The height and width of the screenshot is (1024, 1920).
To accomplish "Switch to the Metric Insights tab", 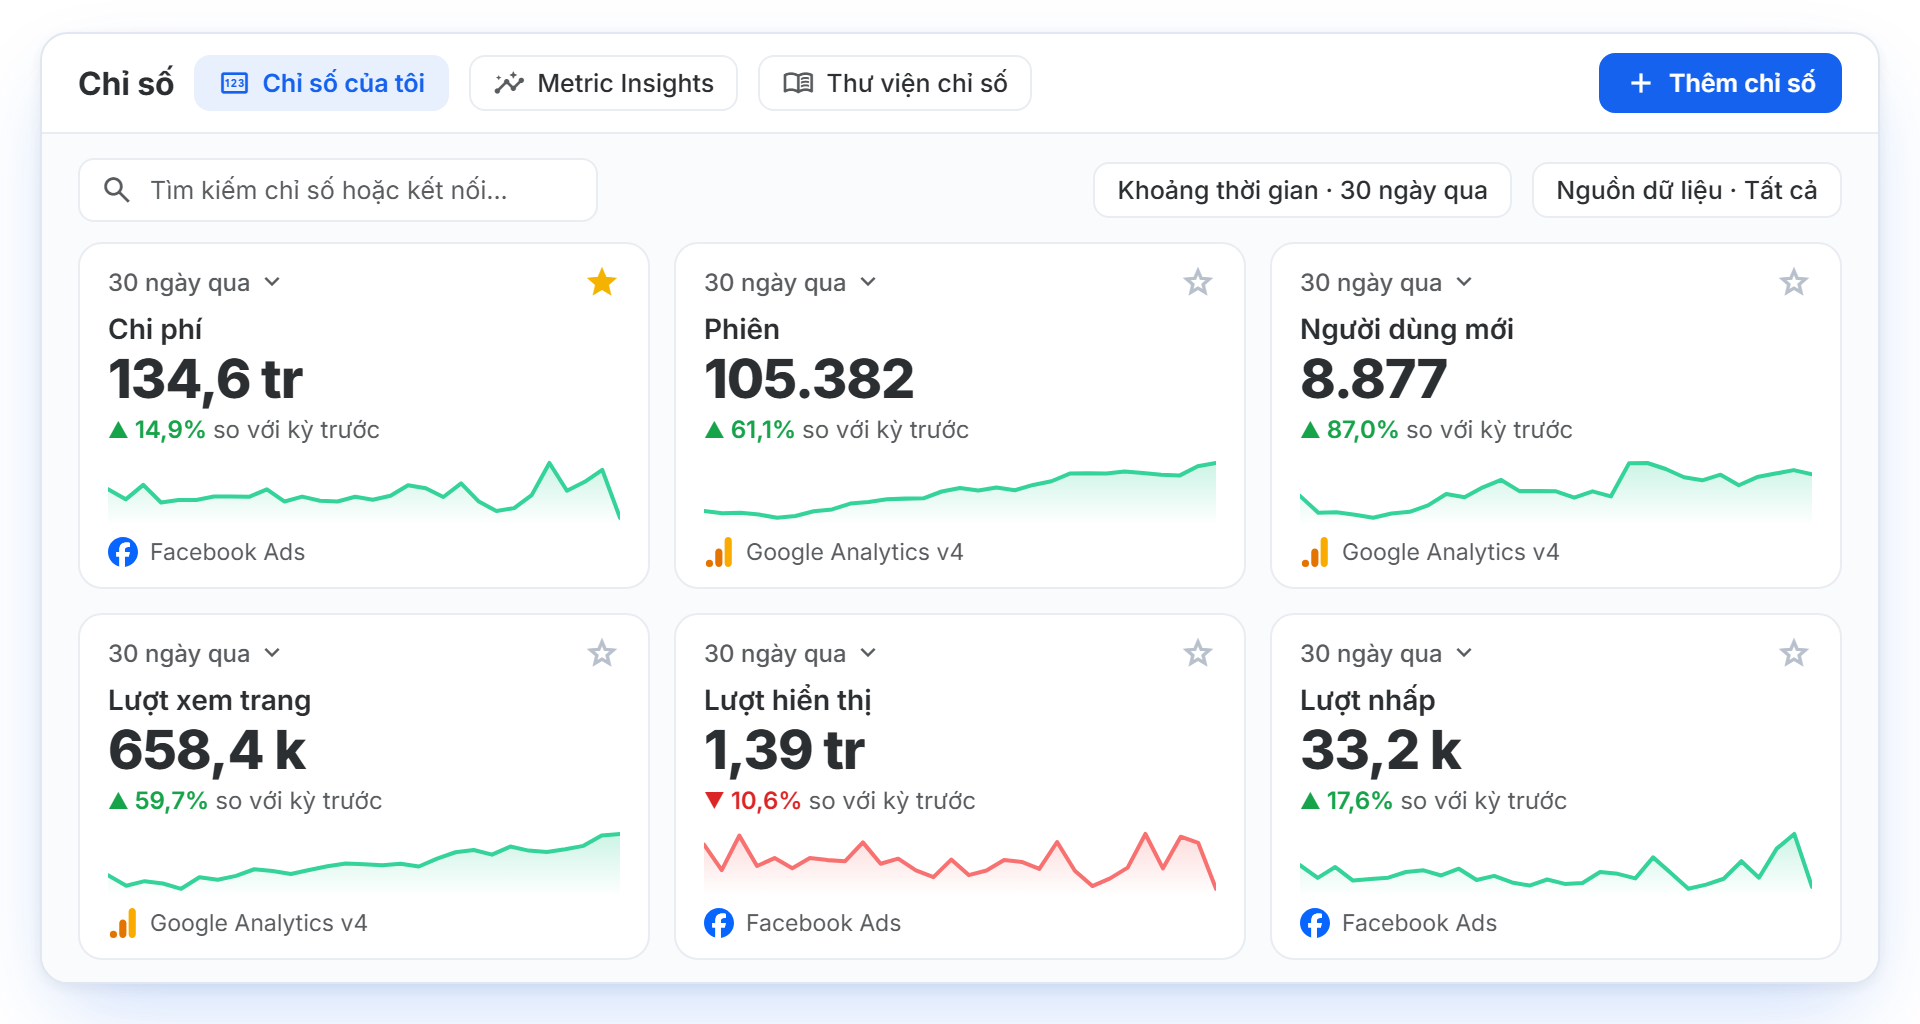I will tap(603, 83).
